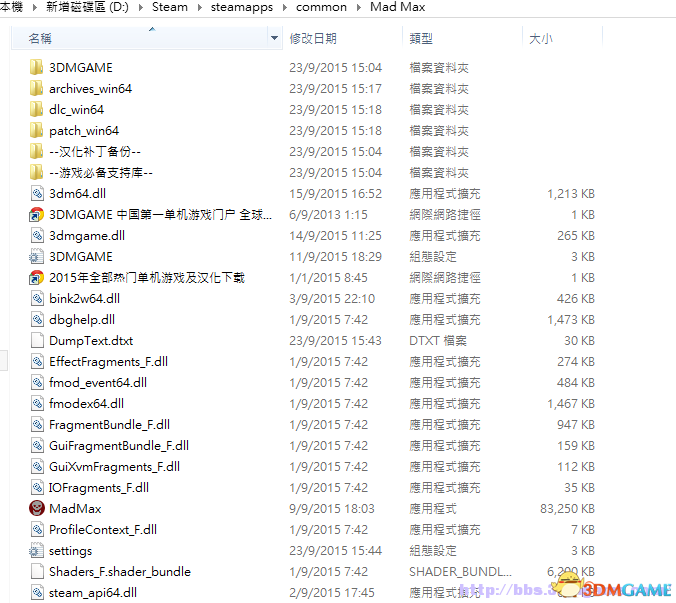Select fmodex64.dll file icon
Screen dimensions: 676x603
coord(37,403)
